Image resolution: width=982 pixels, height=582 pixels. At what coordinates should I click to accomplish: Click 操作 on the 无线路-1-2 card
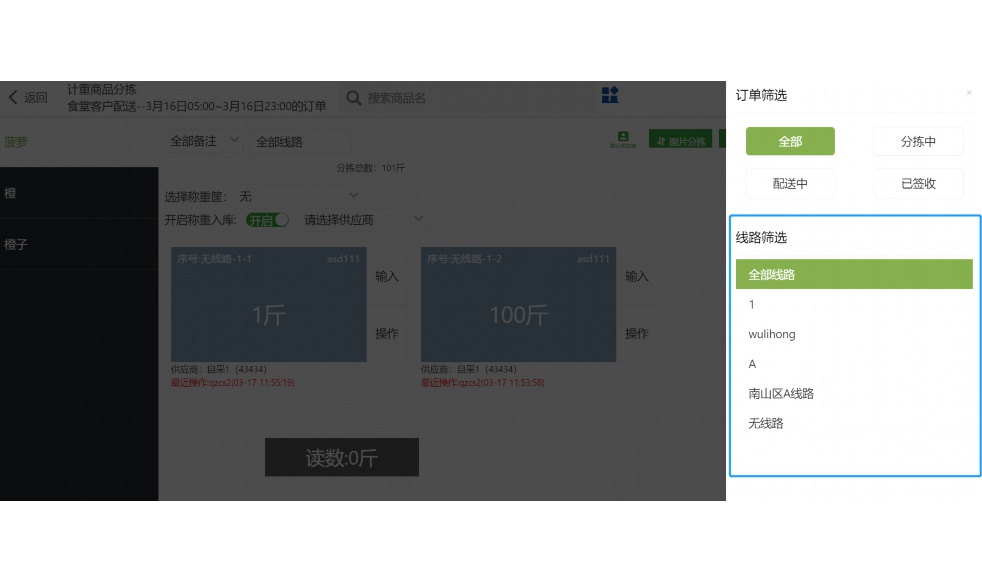click(x=638, y=333)
